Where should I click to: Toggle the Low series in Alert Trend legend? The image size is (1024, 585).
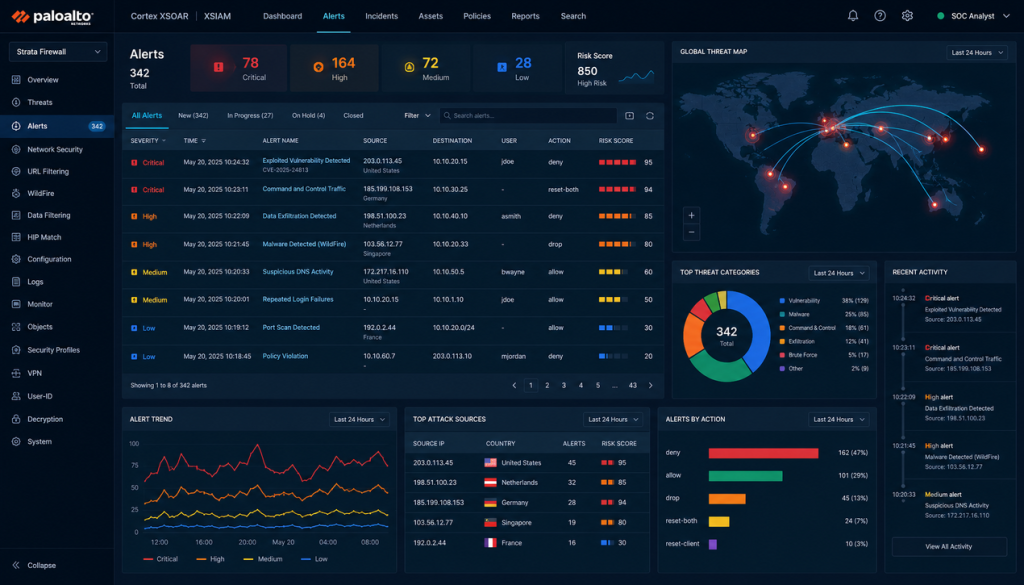tap(314, 559)
